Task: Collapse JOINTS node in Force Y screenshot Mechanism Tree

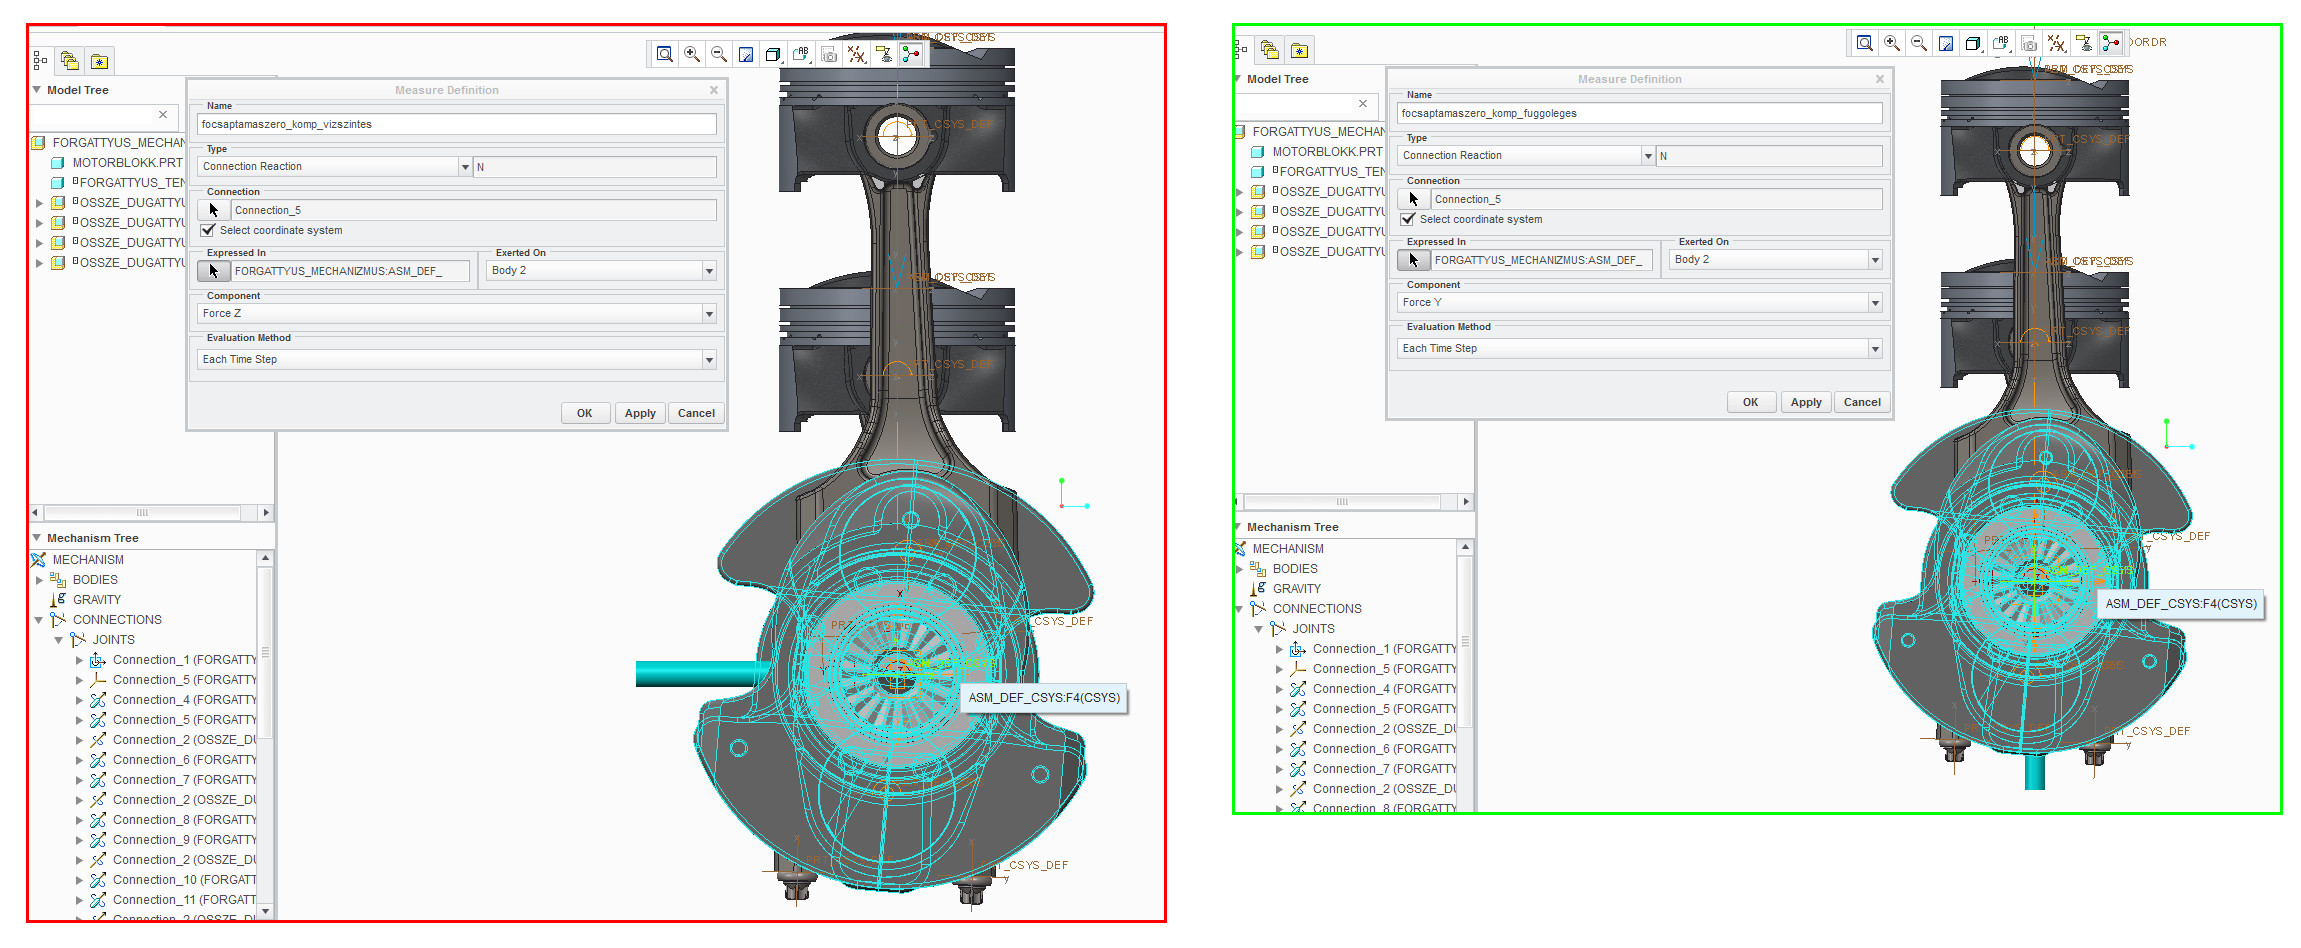Action: pyautogui.click(x=1259, y=629)
